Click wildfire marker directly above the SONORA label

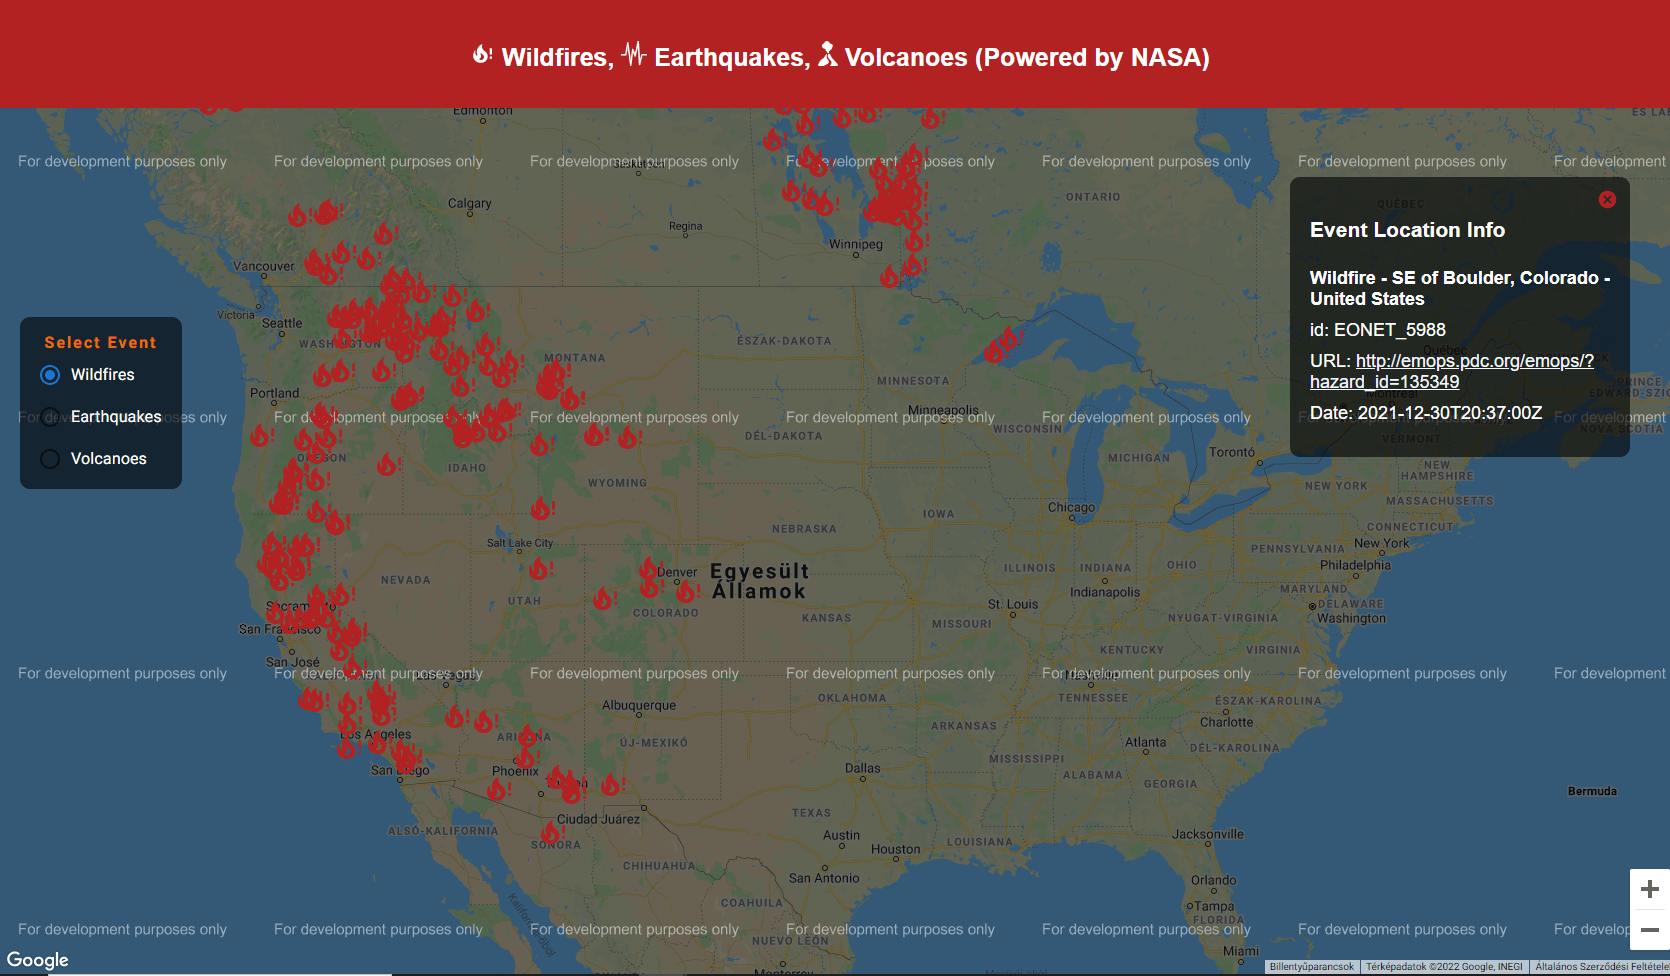click(551, 831)
